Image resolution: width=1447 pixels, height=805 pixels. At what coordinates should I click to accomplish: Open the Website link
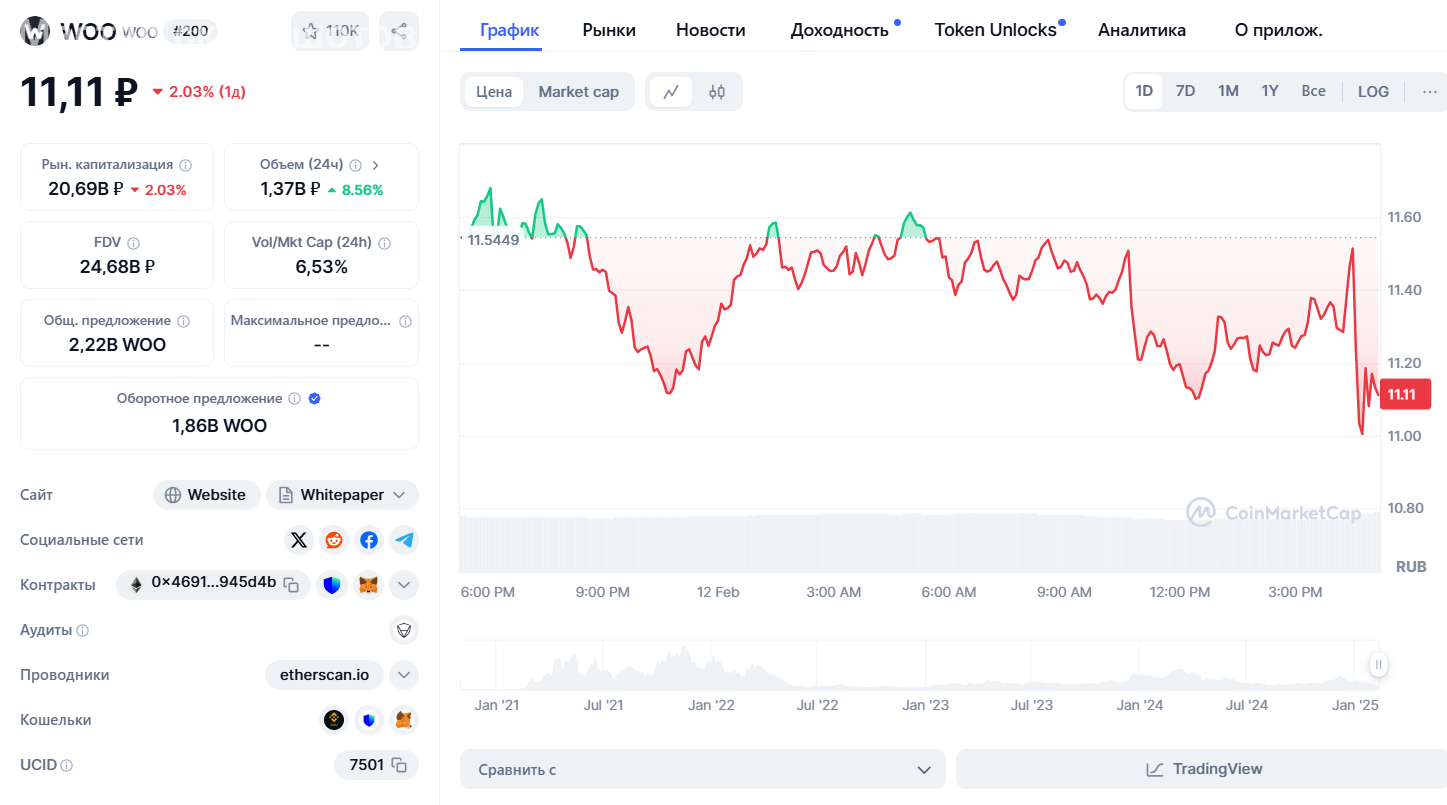point(206,495)
